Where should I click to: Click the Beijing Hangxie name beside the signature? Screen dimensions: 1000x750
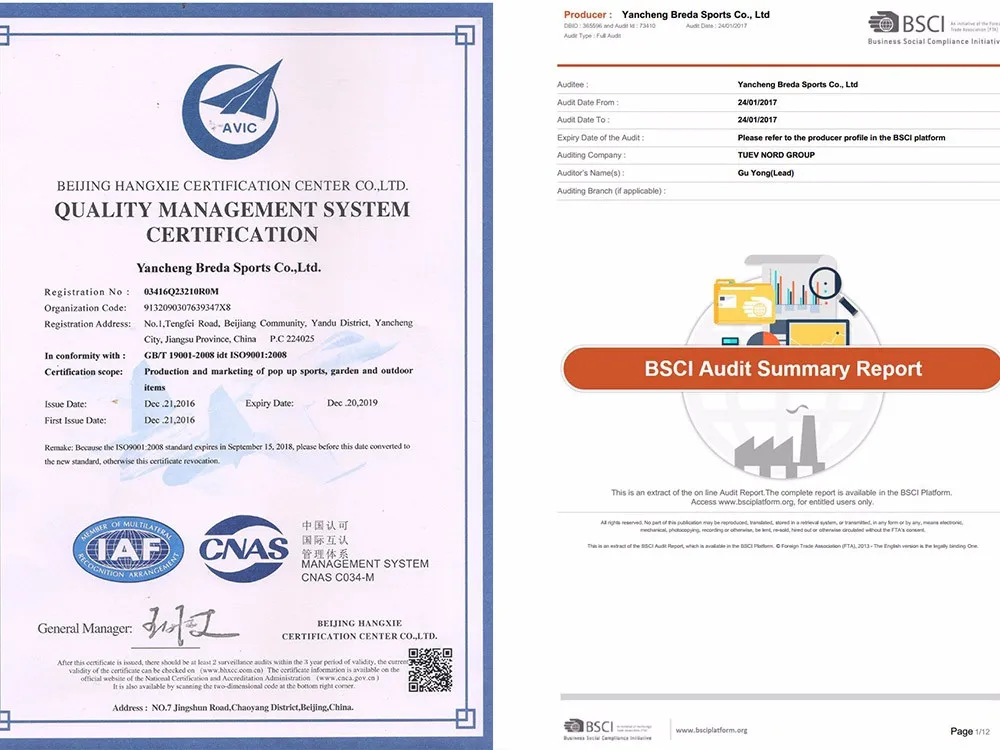(360, 629)
